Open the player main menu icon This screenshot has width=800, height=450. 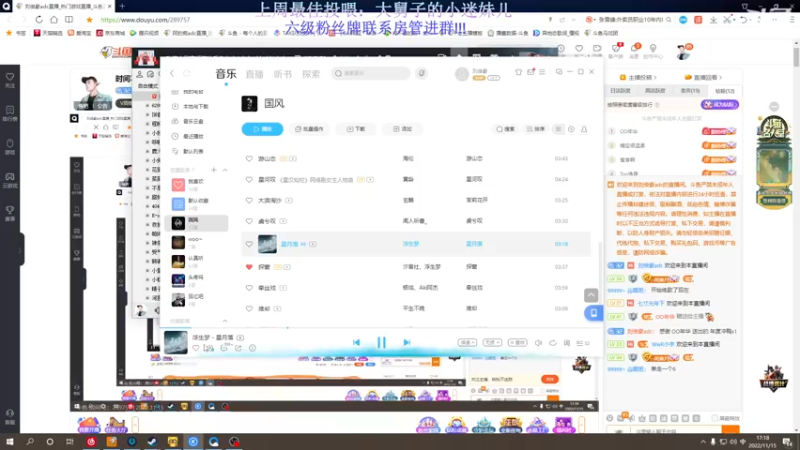tap(542, 72)
